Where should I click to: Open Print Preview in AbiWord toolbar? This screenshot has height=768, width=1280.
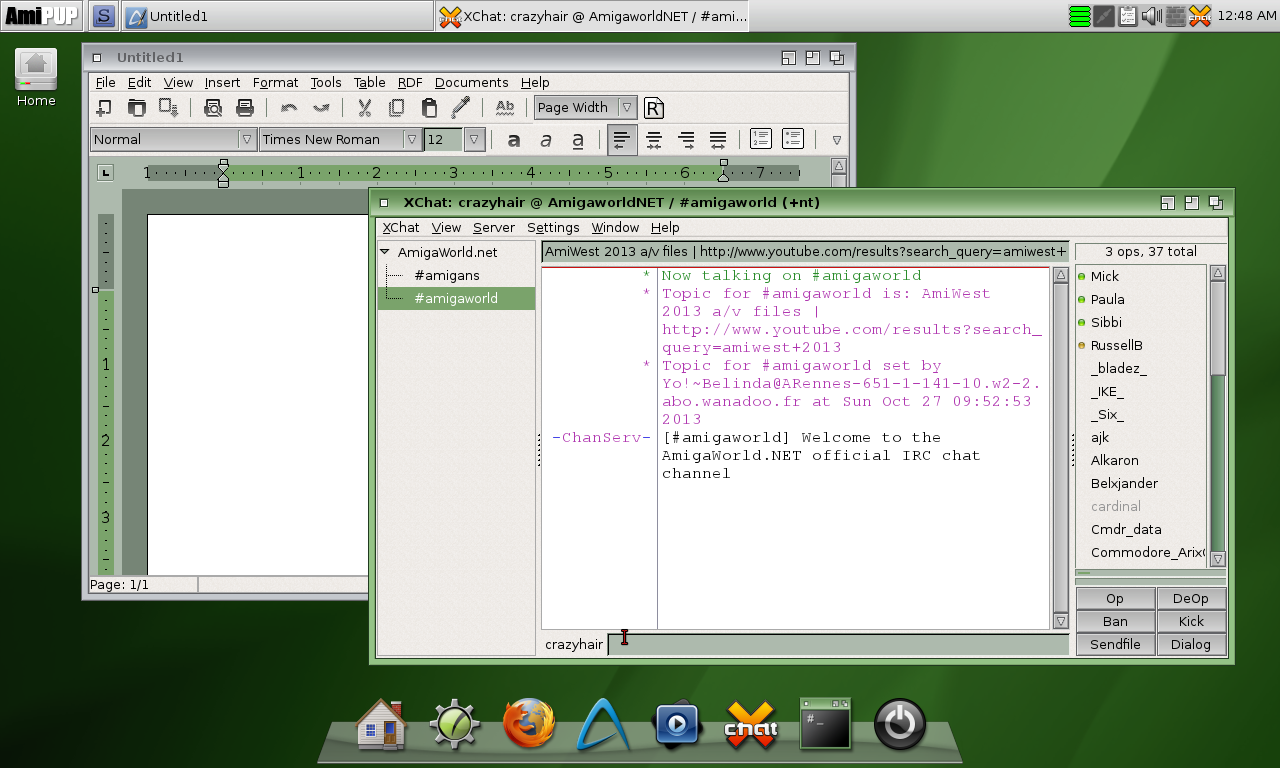click(x=212, y=108)
